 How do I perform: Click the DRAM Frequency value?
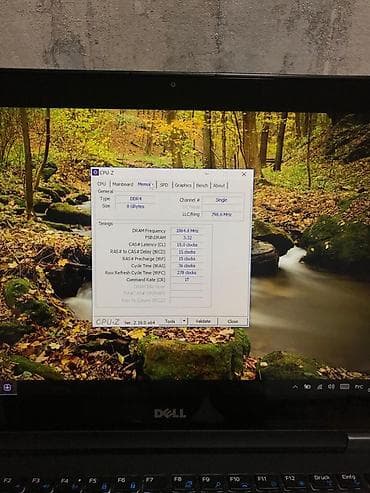(187, 231)
